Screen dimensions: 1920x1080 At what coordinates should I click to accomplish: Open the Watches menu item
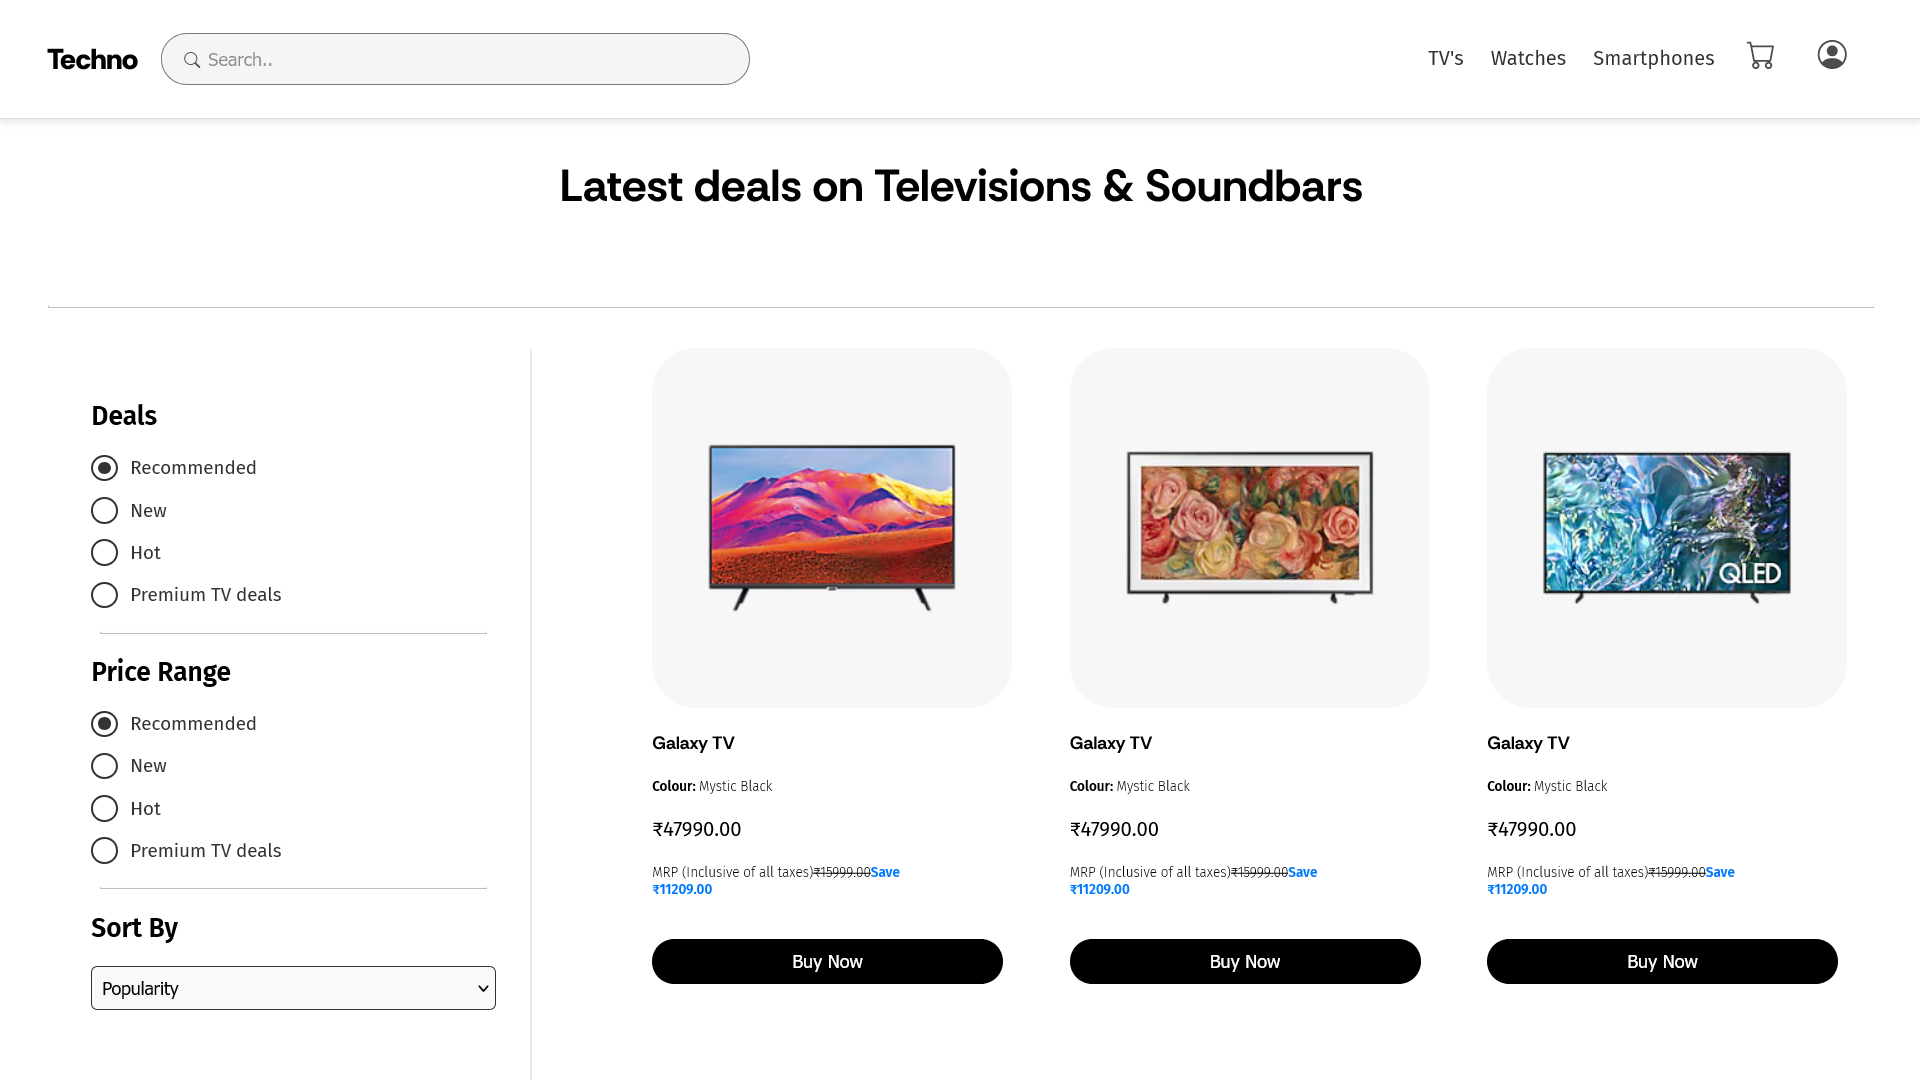(x=1528, y=58)
